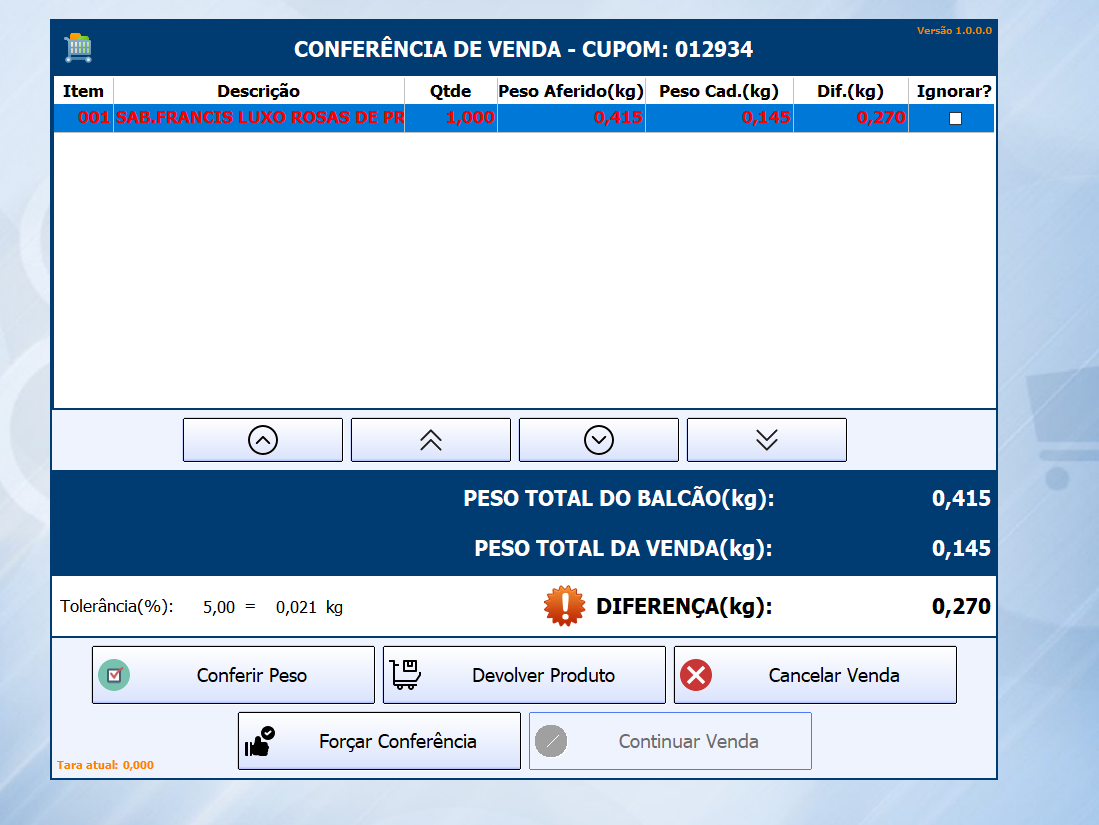Click the thumbs-up Forçar Conferência icon
Image resolution: width=1099 pixels, height=825 pixels.
click(260, 741)
